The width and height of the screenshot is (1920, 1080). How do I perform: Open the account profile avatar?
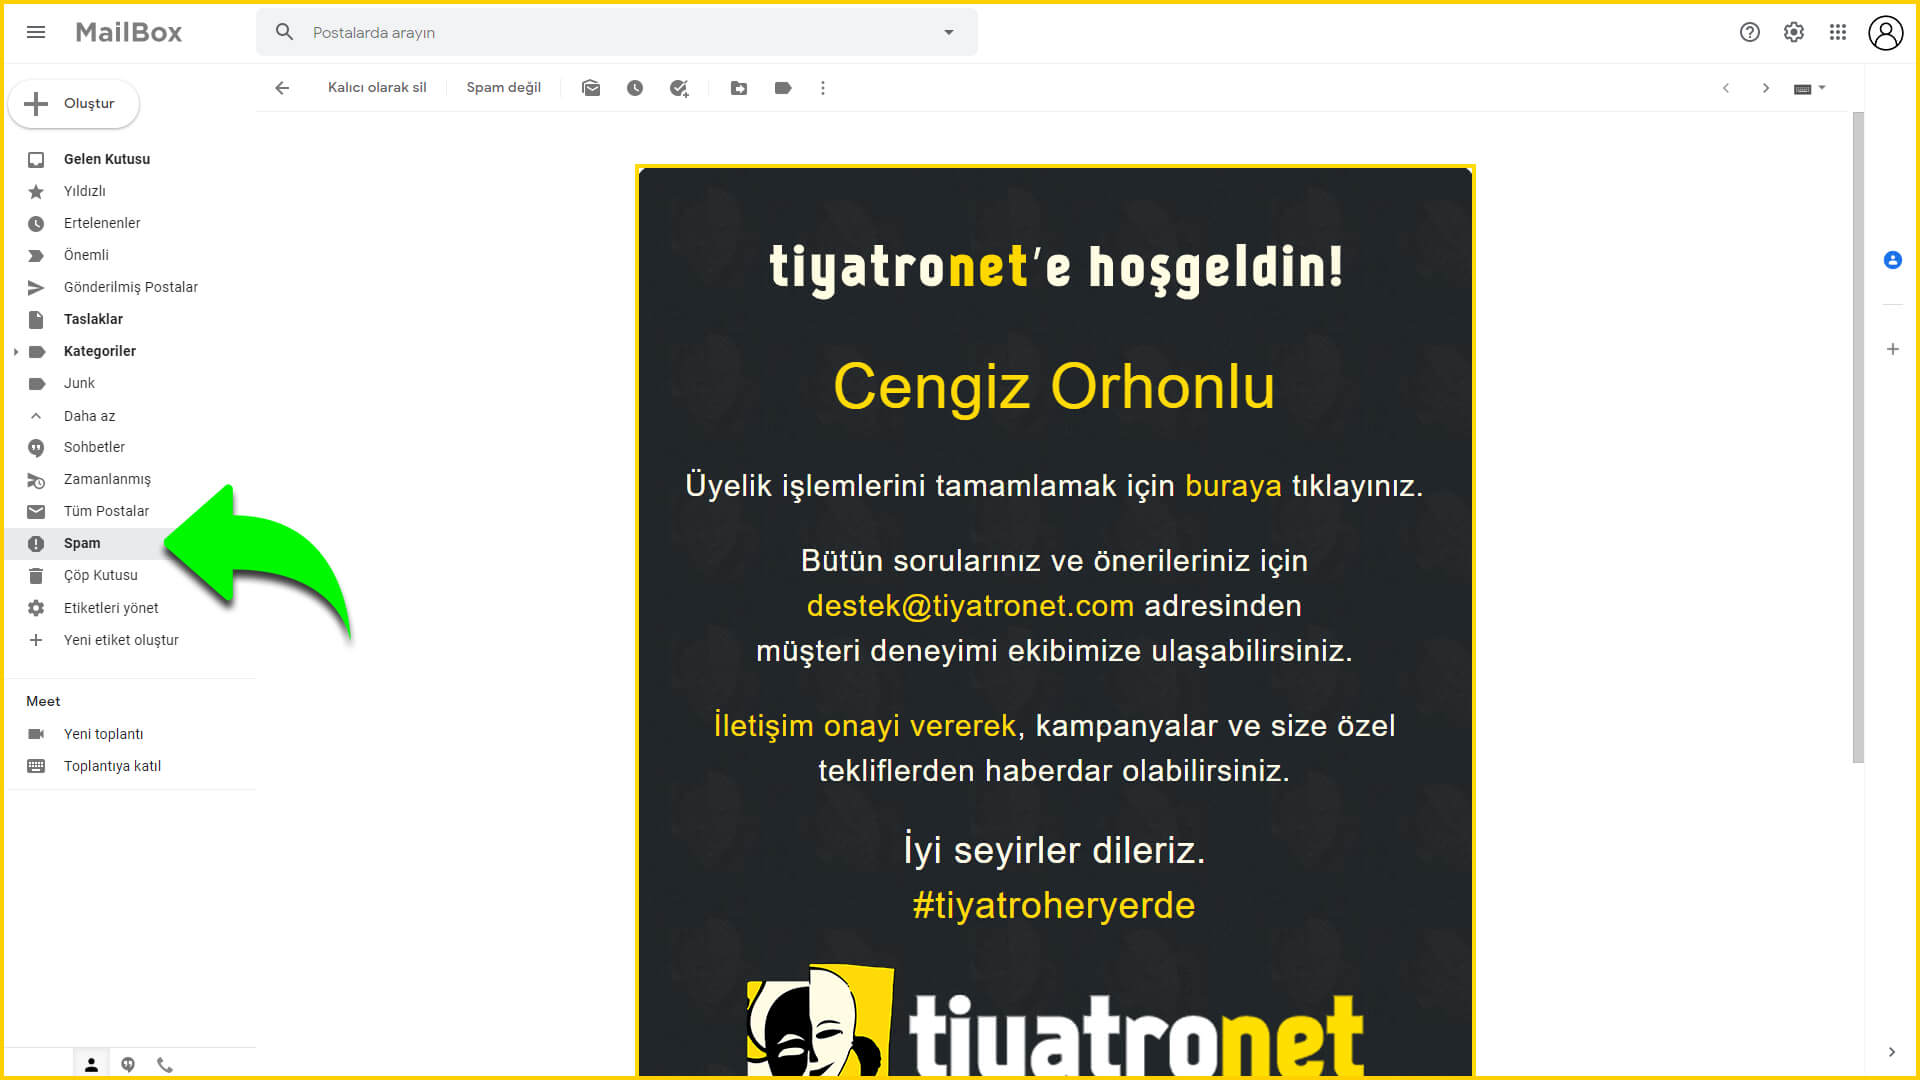tap(1885, 32)
